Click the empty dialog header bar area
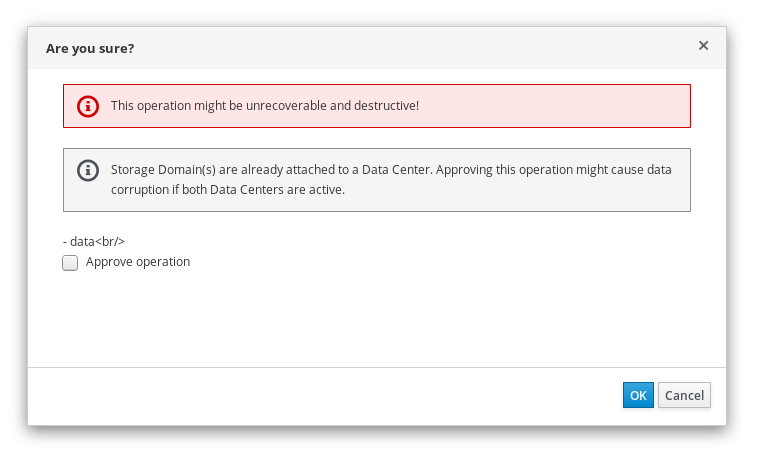 pos(400,47)
